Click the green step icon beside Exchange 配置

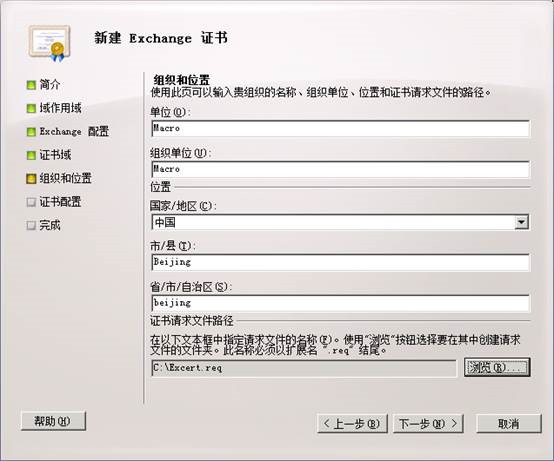31,132
